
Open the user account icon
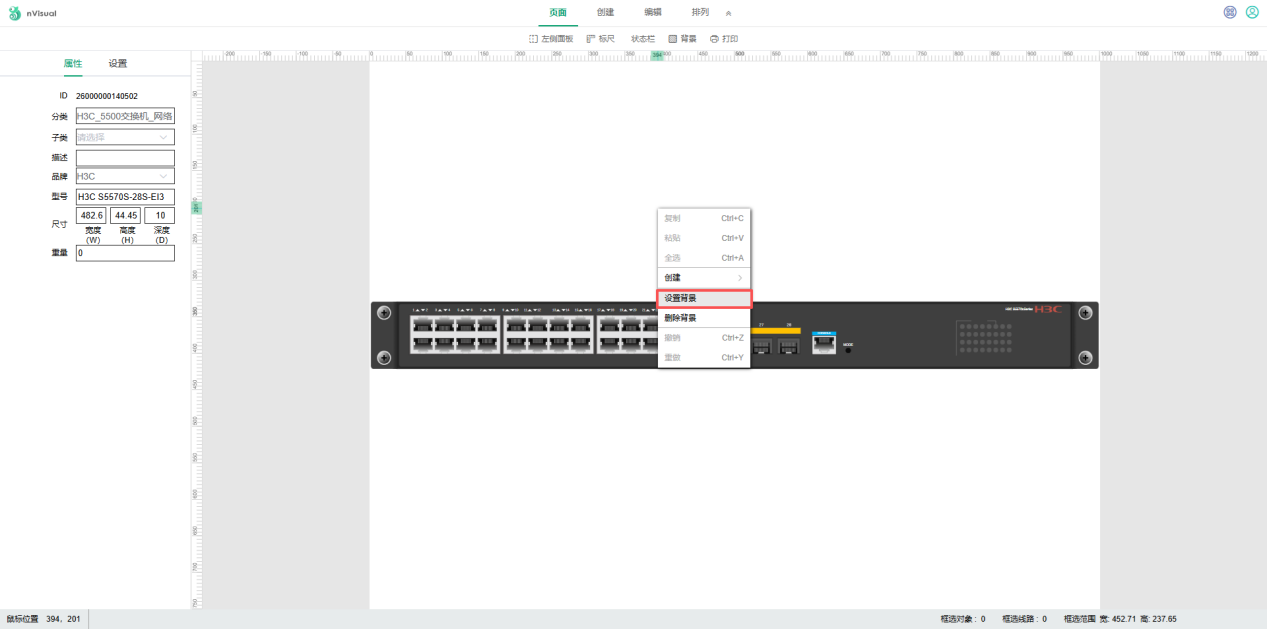(1251, 12)
